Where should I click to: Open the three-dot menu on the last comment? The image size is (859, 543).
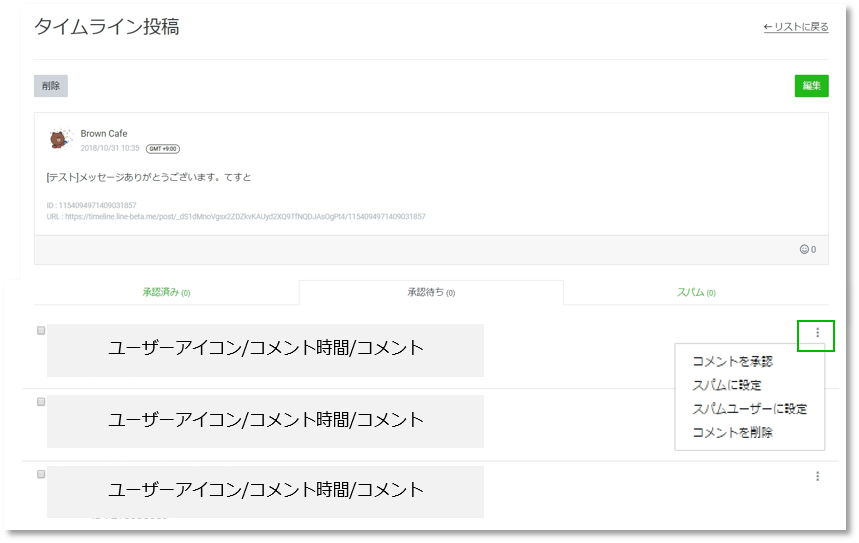[x=817, y=477]
